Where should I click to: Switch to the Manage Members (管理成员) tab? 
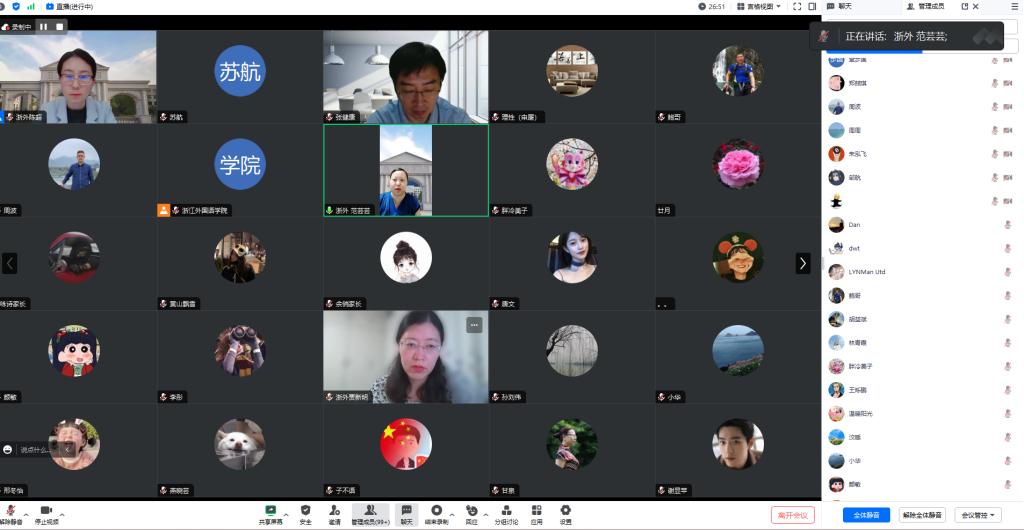(x=924, y=6)
